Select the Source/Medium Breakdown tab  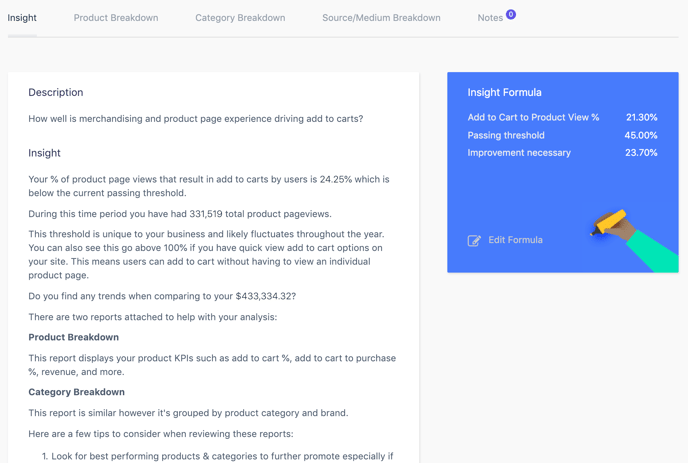click(381, 18)
